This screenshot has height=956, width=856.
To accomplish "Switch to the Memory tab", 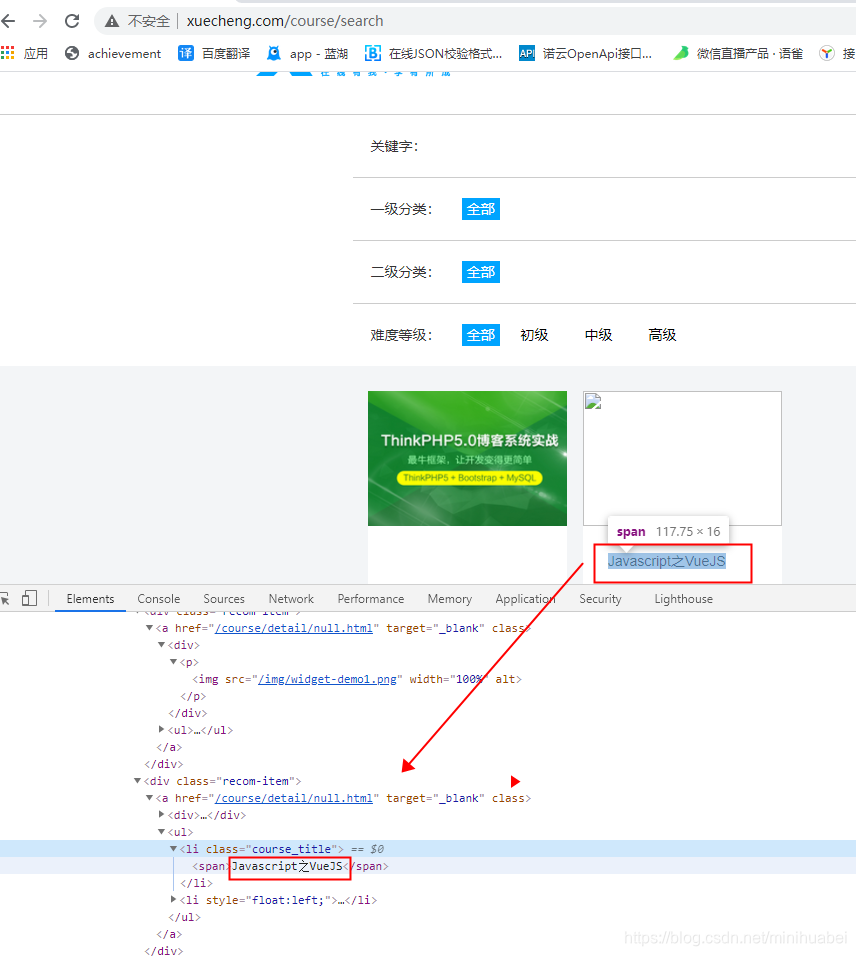I will pos(450,599).
